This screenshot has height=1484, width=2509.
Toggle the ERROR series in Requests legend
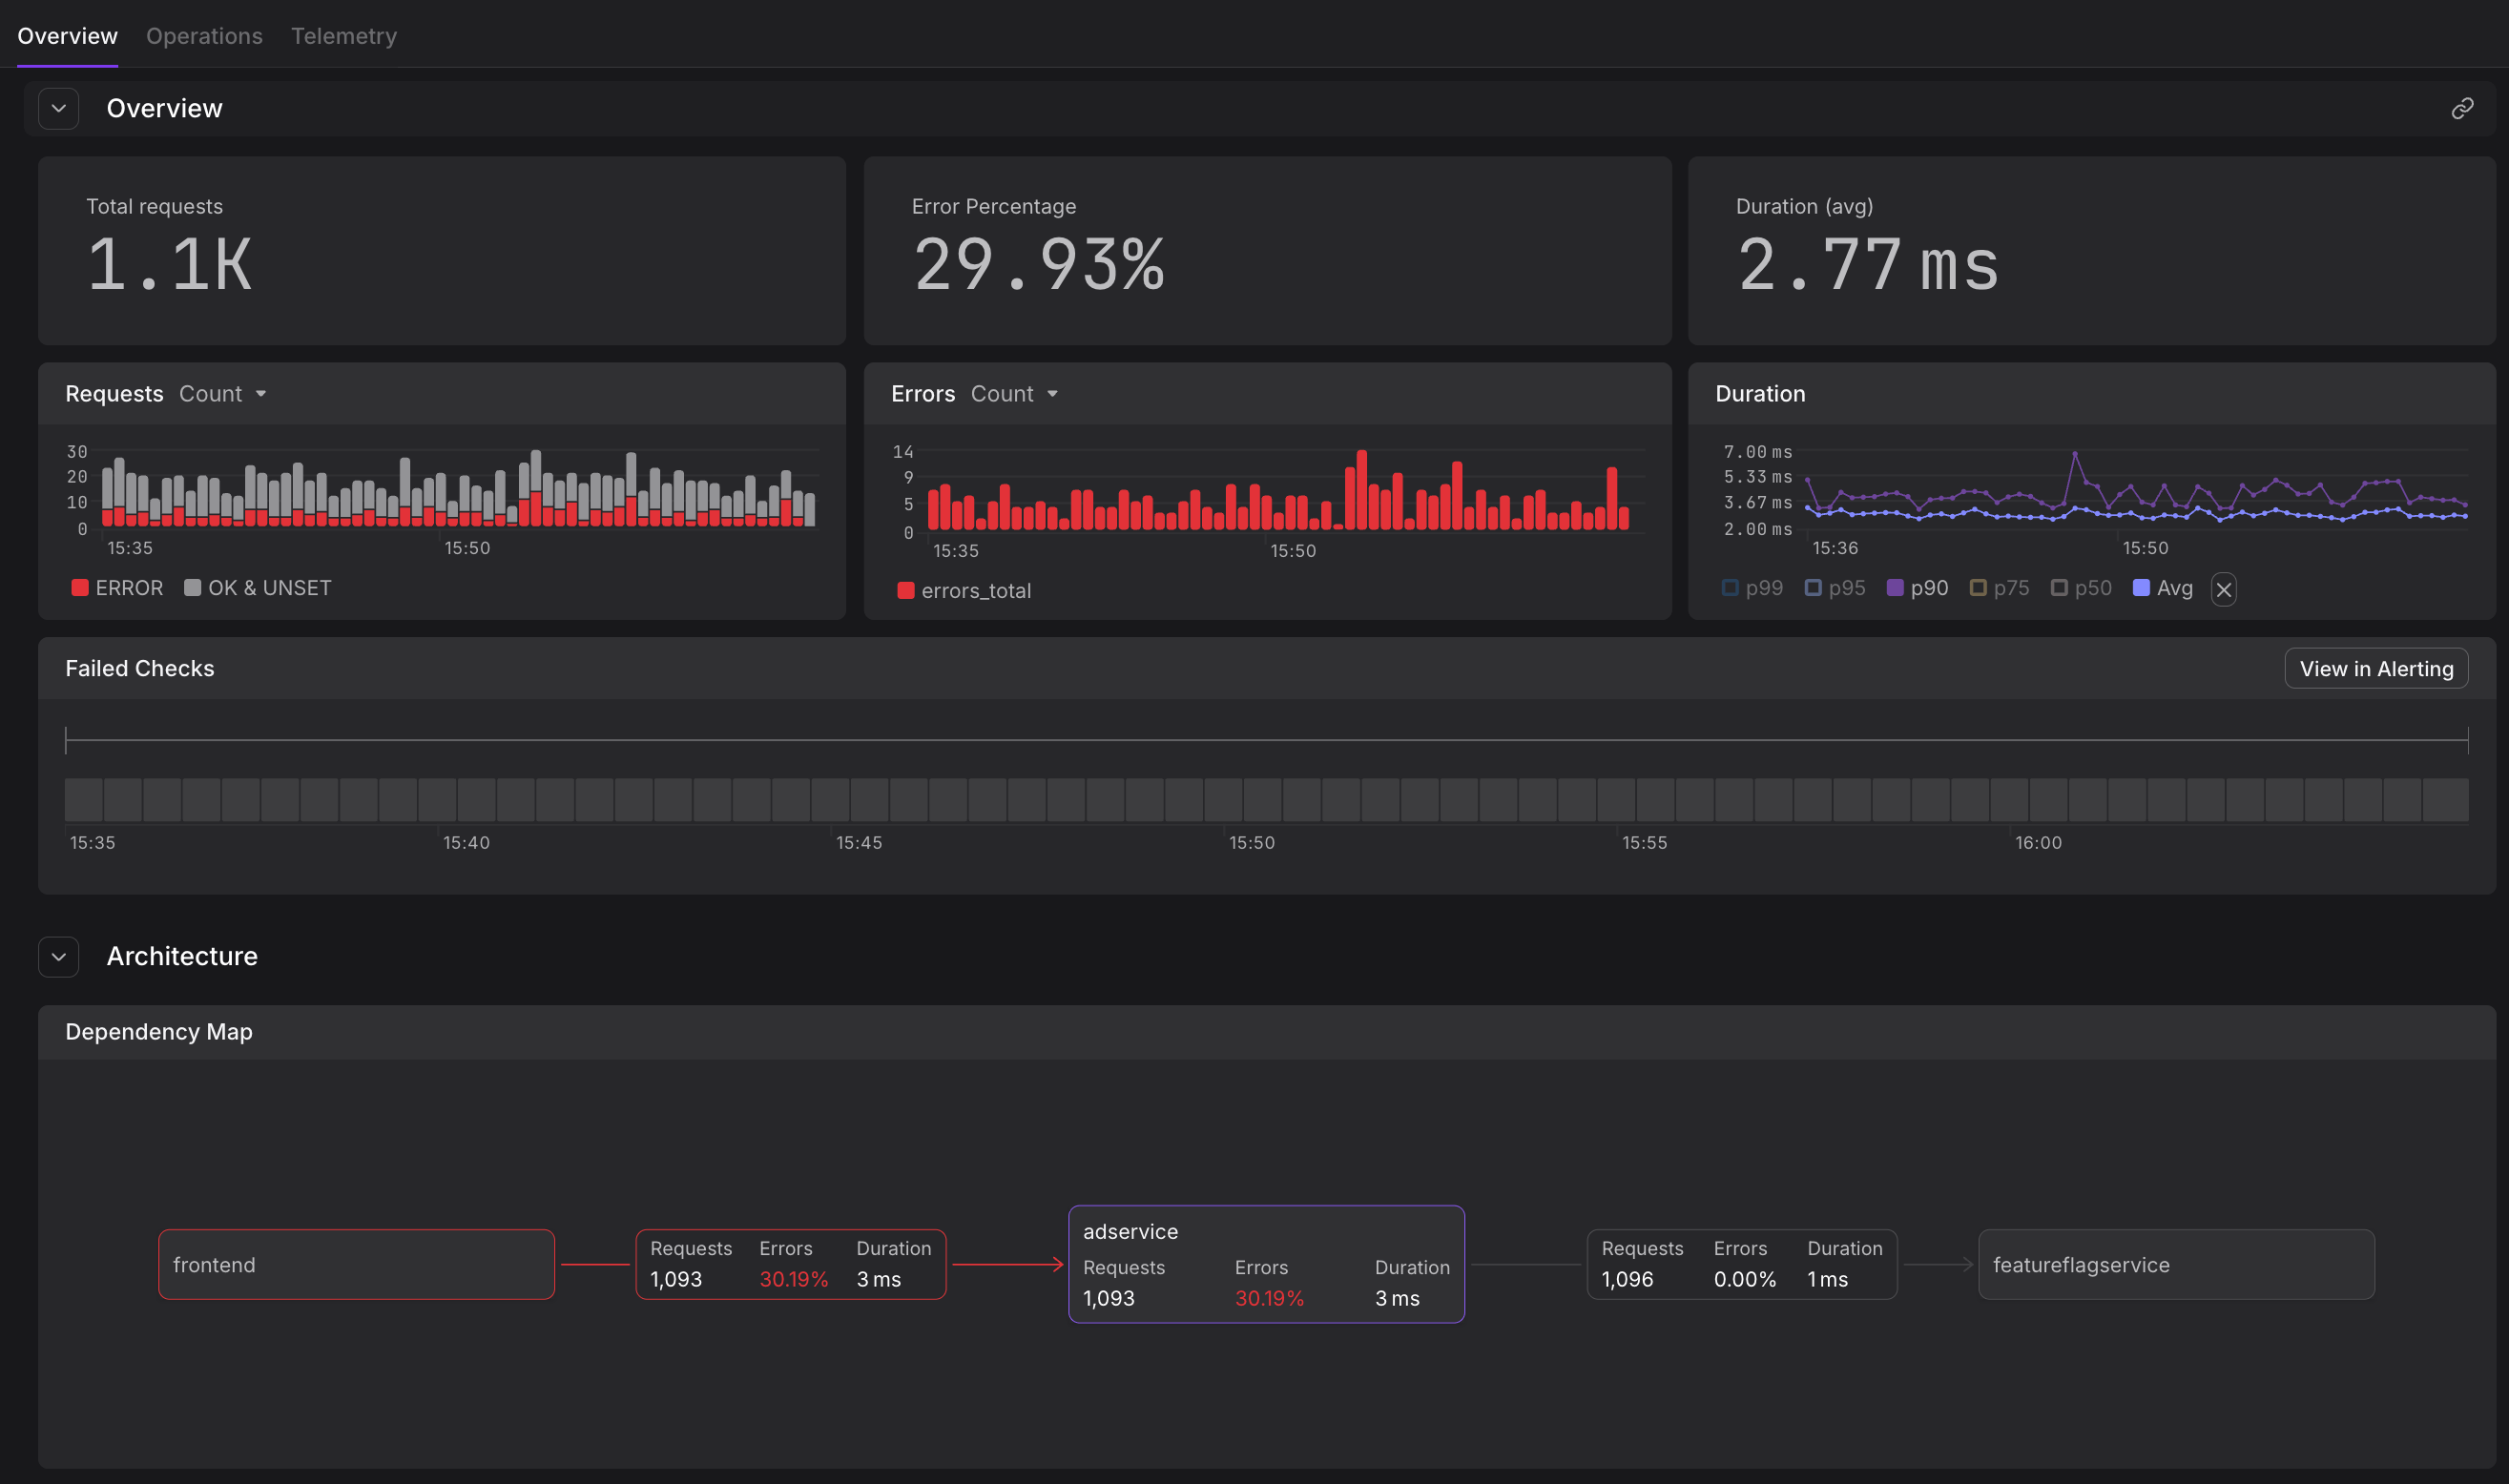coord(117,588)
